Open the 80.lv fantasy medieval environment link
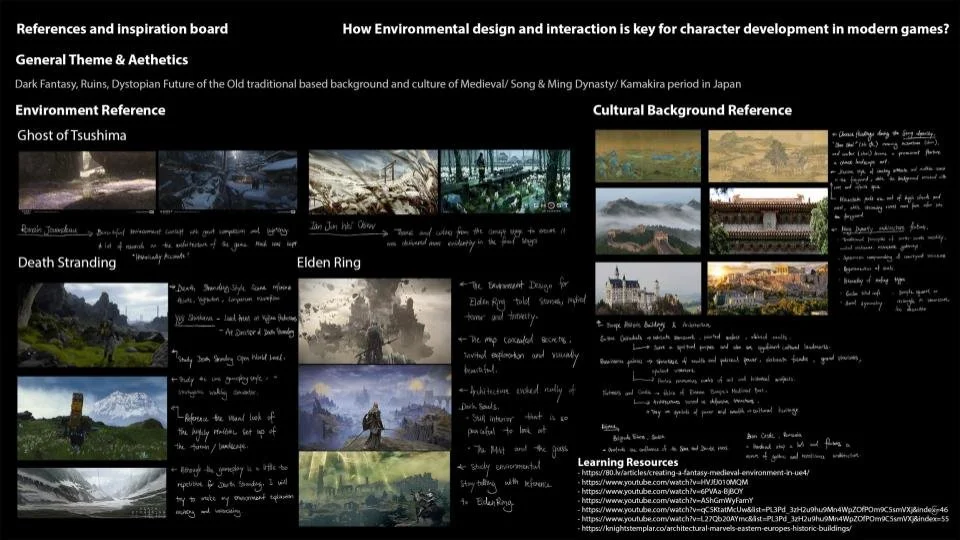The width and height of the screenshot is (960, 540). pyautogui.click(x=695, y=473)
